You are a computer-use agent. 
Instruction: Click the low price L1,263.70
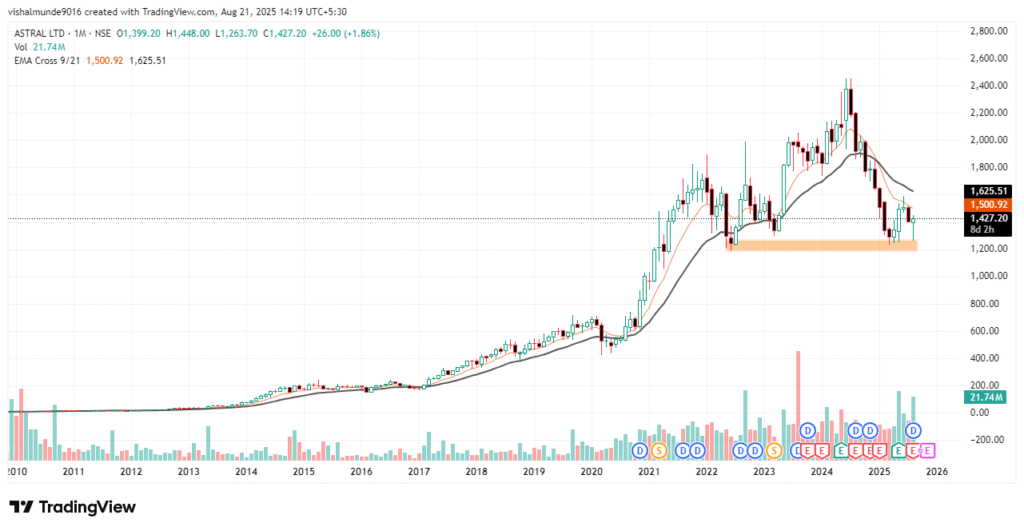point(236,33)
